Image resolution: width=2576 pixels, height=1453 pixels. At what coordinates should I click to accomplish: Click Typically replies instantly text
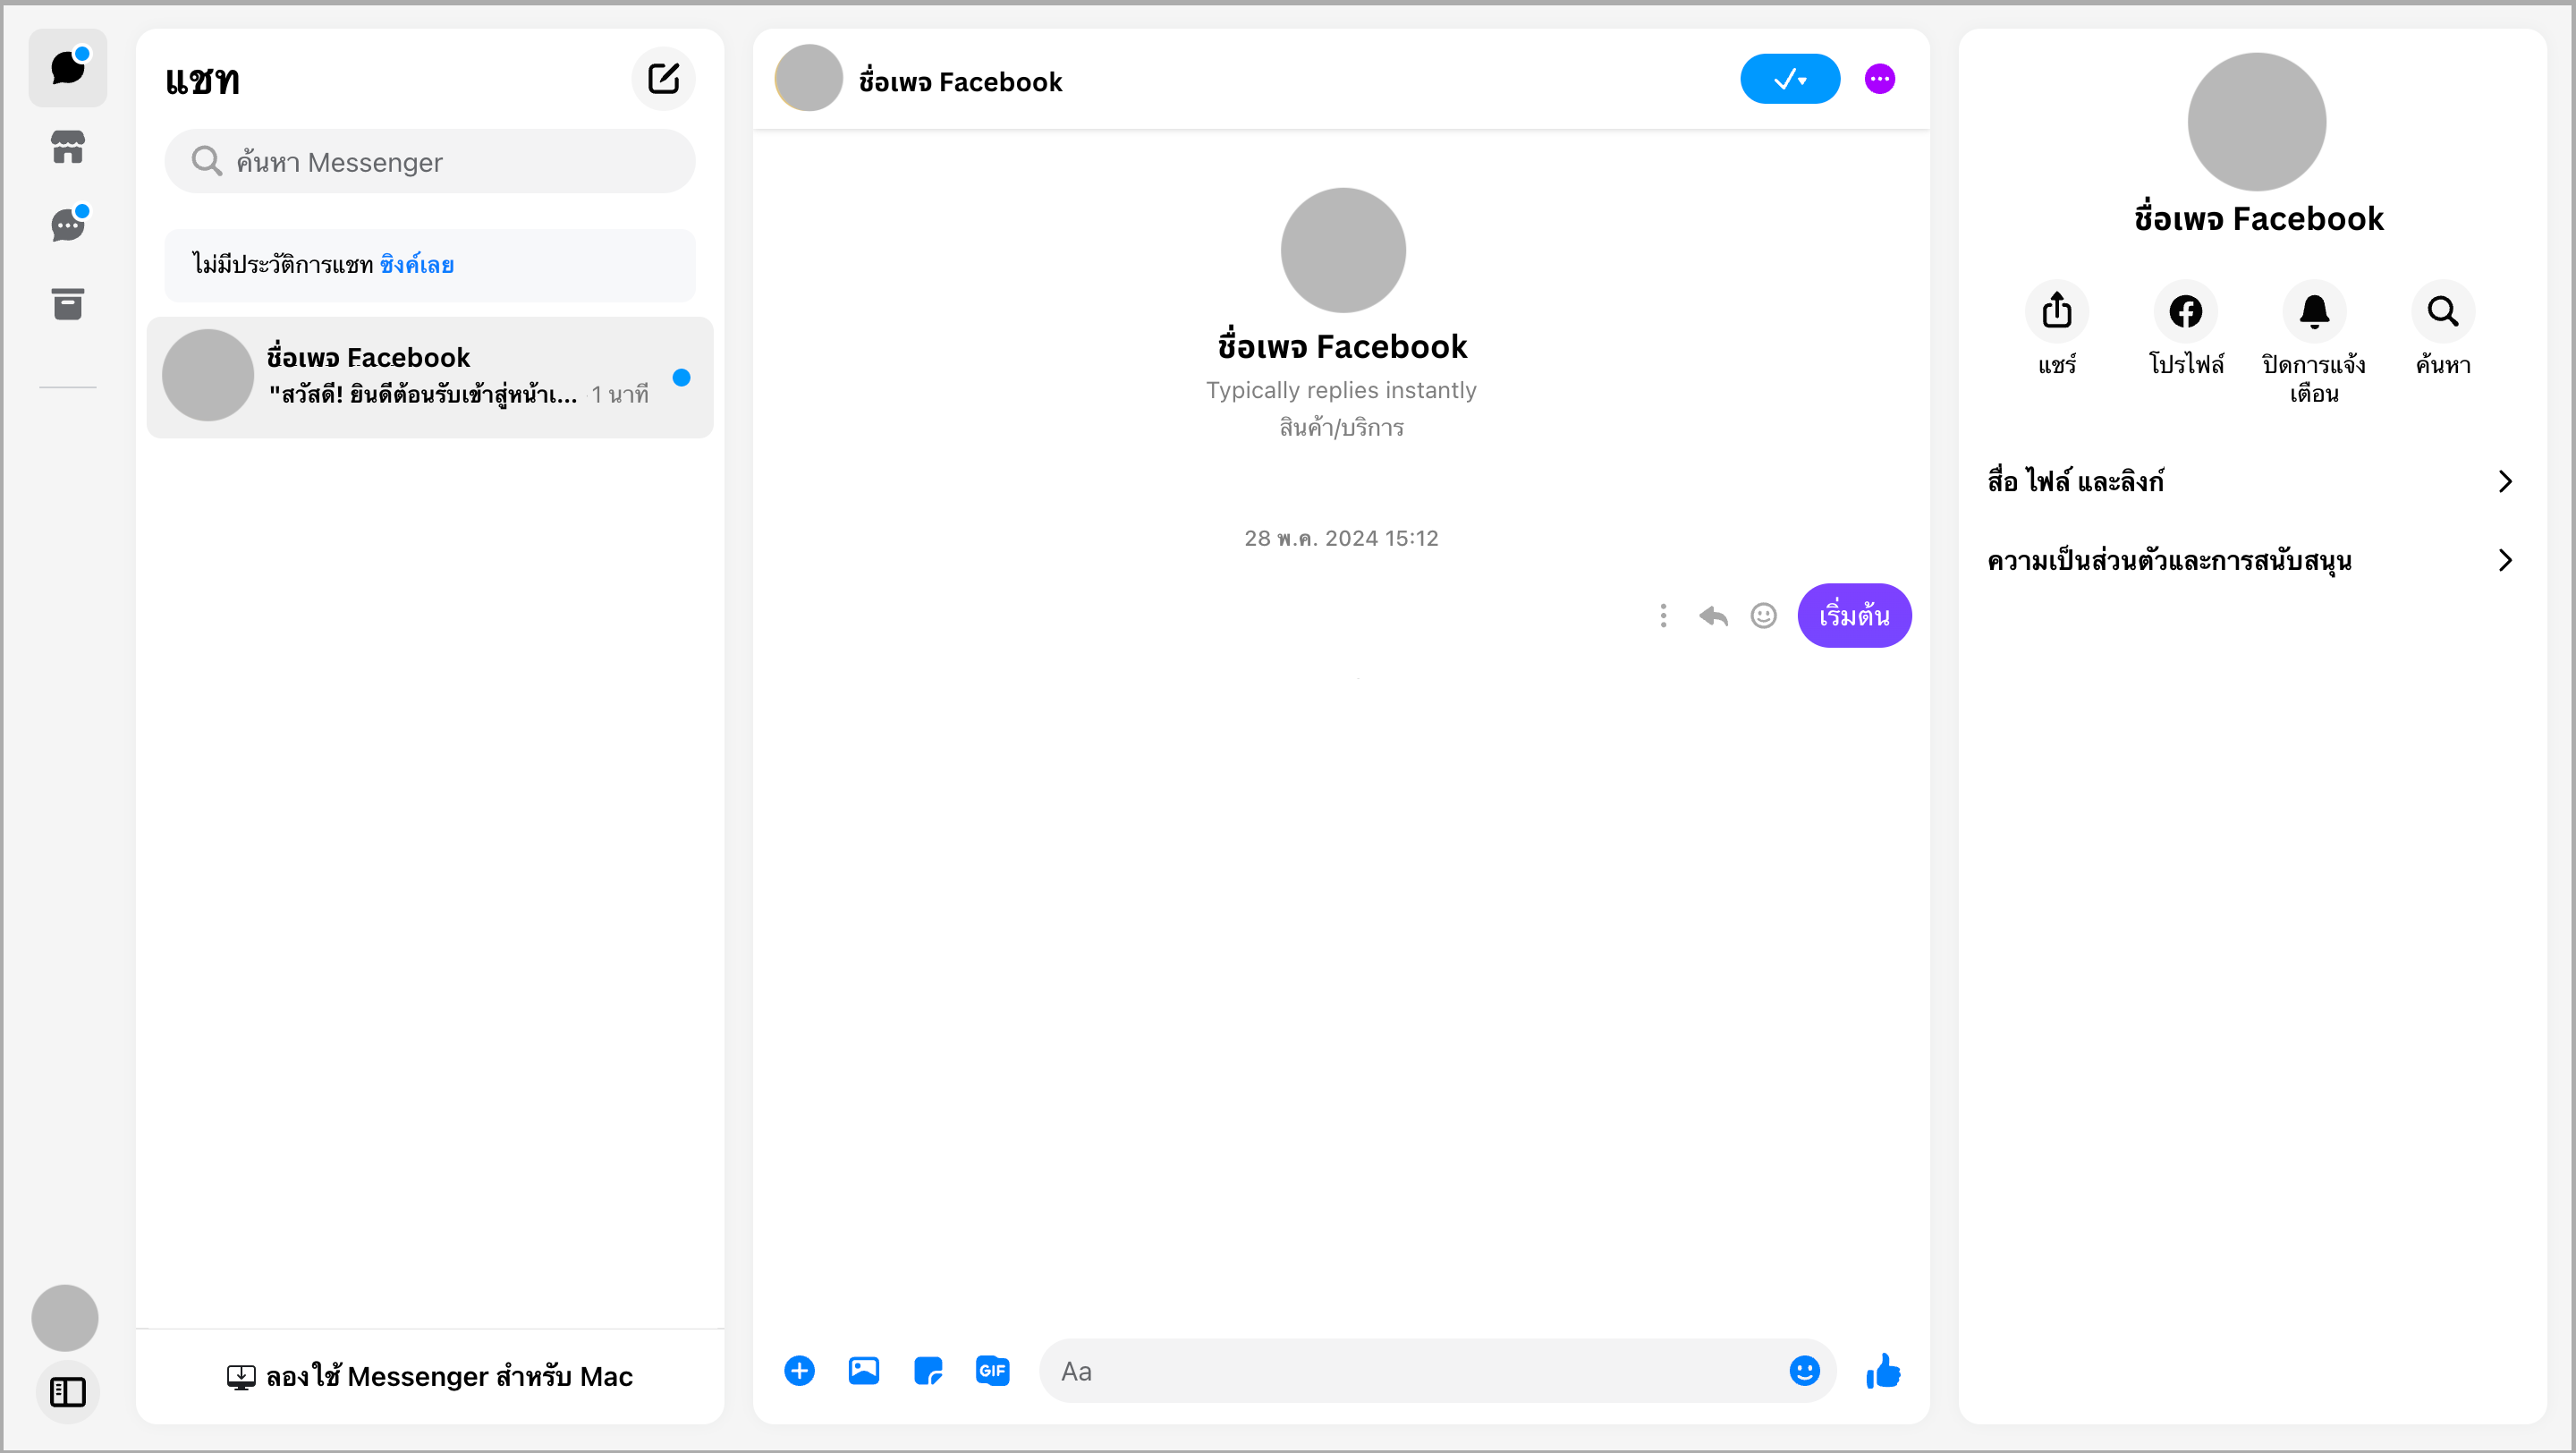coord(1341,390)
